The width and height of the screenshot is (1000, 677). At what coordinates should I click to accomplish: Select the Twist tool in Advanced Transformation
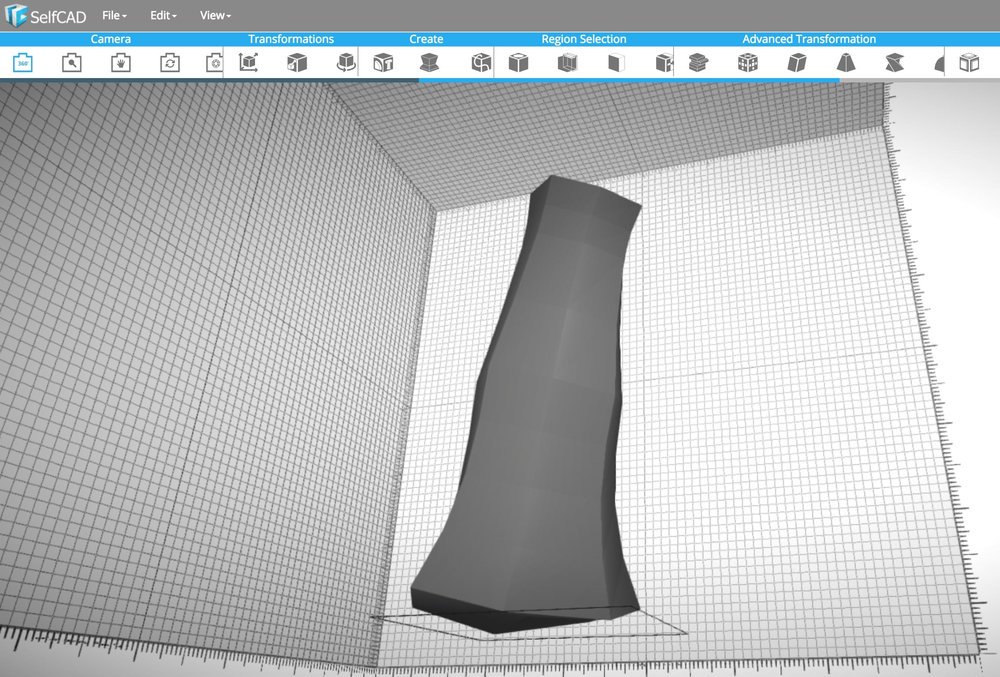[x=895, y=62]
